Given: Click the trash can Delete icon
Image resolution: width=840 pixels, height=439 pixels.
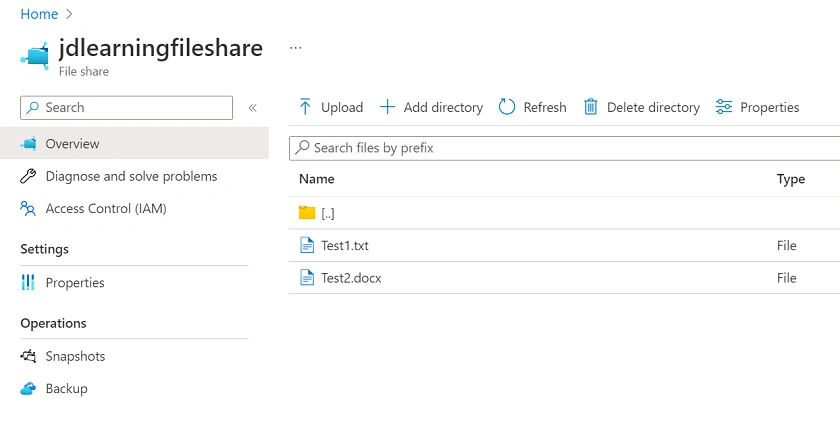Looking at the screenshot, I should click(x=590, y=107).
